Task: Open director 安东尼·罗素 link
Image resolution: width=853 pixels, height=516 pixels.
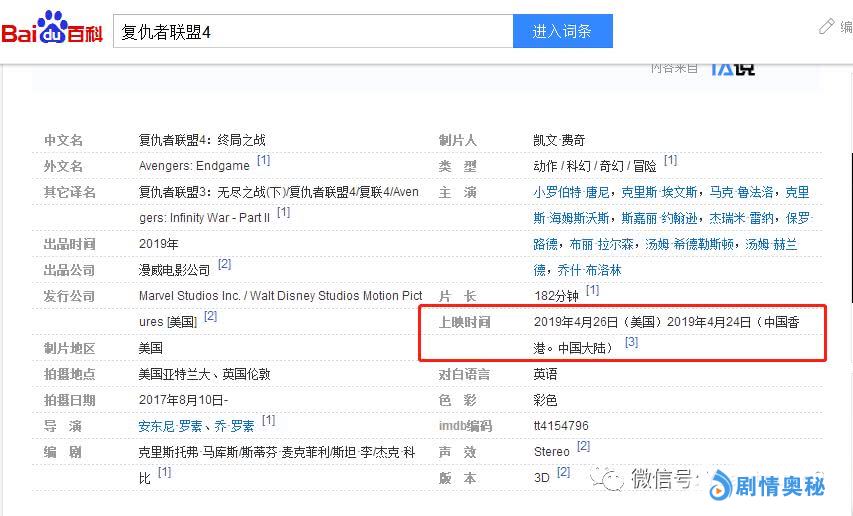Action: point(174,426)
